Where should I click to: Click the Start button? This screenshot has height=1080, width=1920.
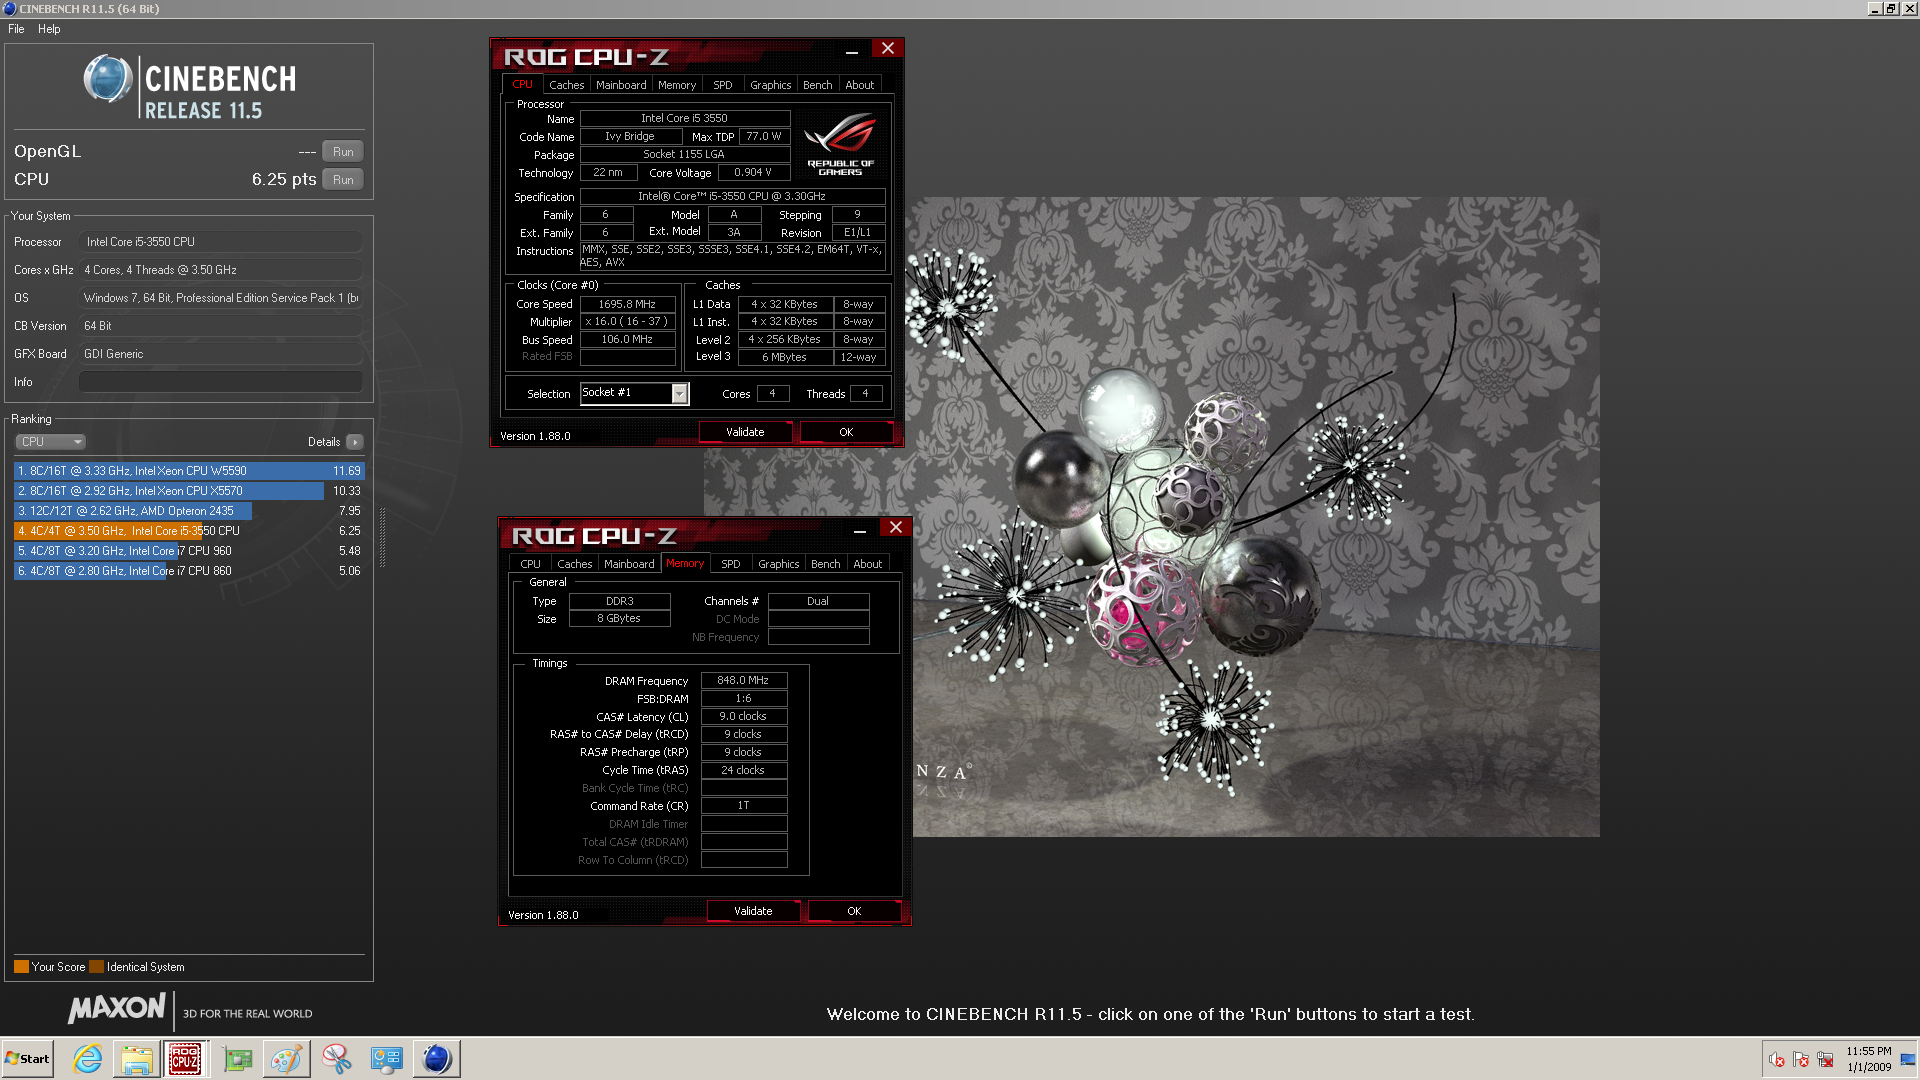(27, 1059)
